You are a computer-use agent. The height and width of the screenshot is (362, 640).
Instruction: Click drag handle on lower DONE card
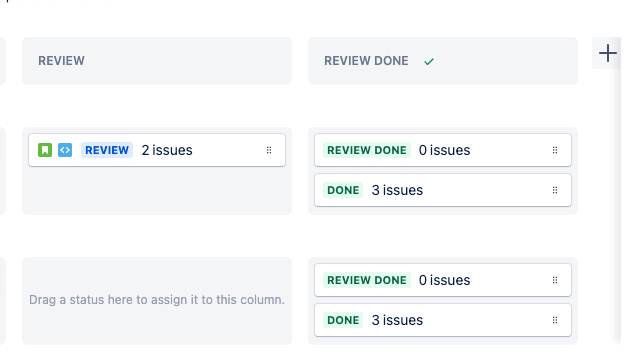click(555, 320)
